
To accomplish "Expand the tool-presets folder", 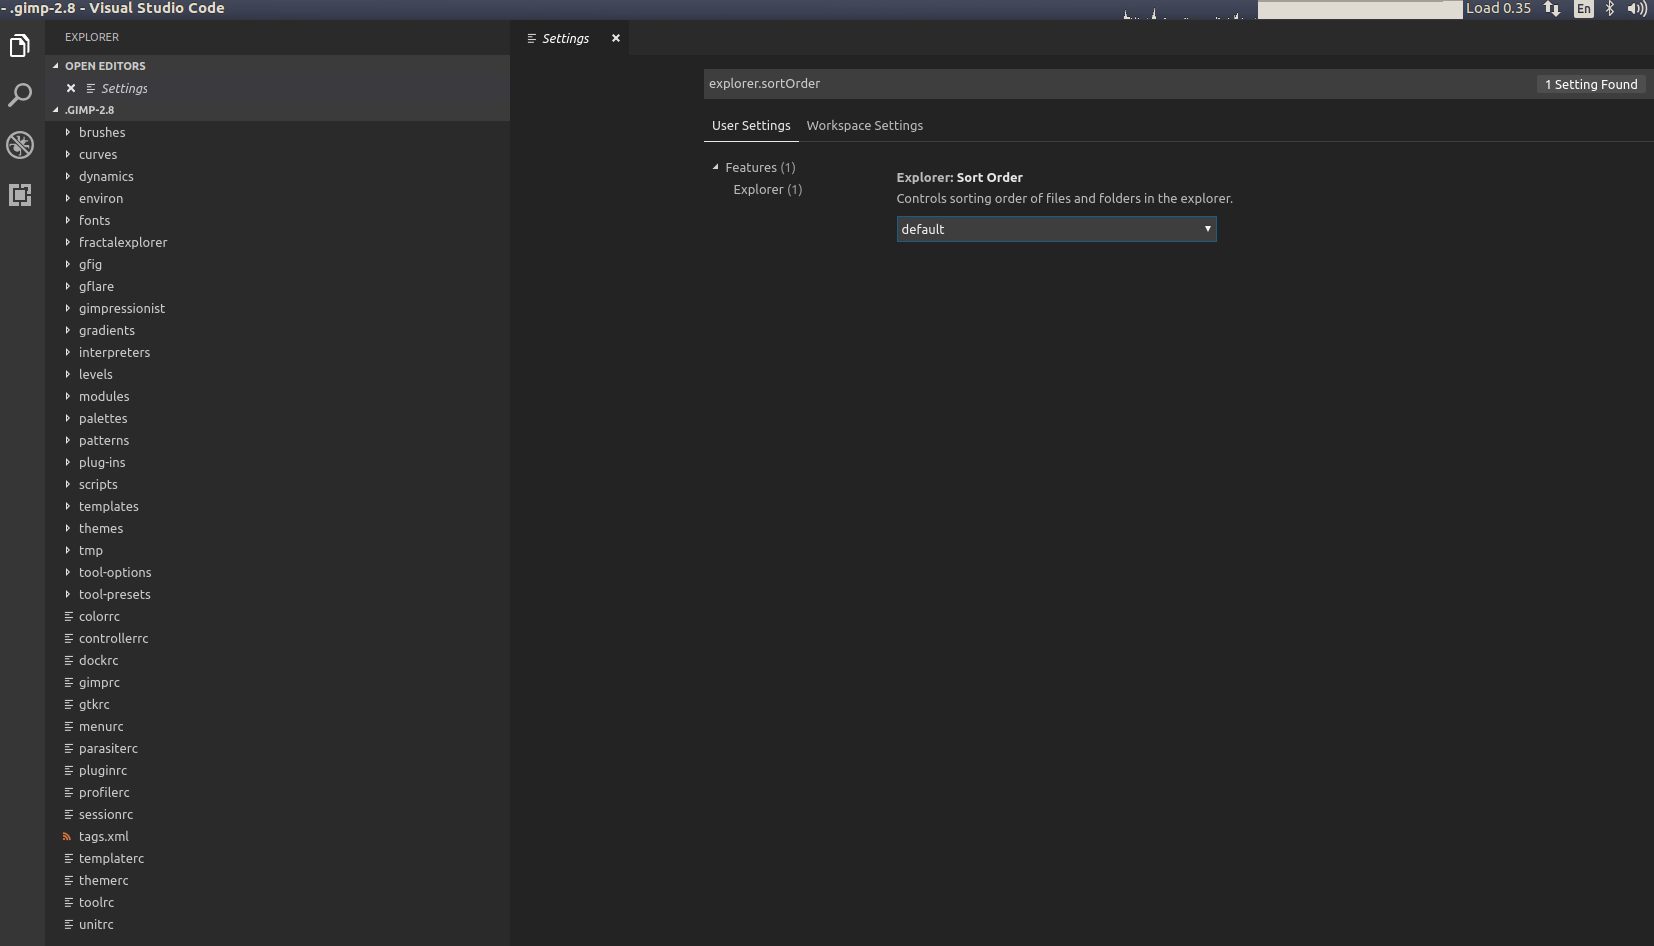I will 278,594.
